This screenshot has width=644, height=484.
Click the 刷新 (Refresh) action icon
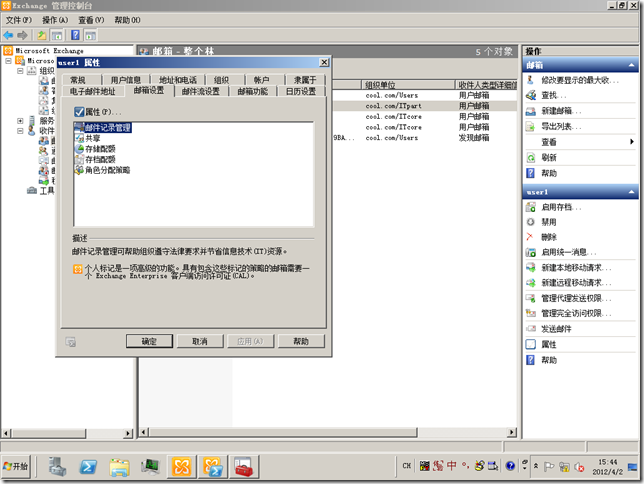[531, 158]
